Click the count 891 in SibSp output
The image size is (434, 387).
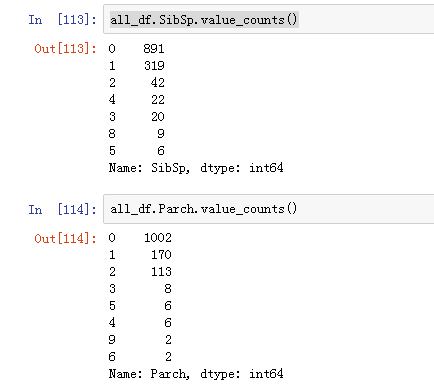(x=154, y=49)
